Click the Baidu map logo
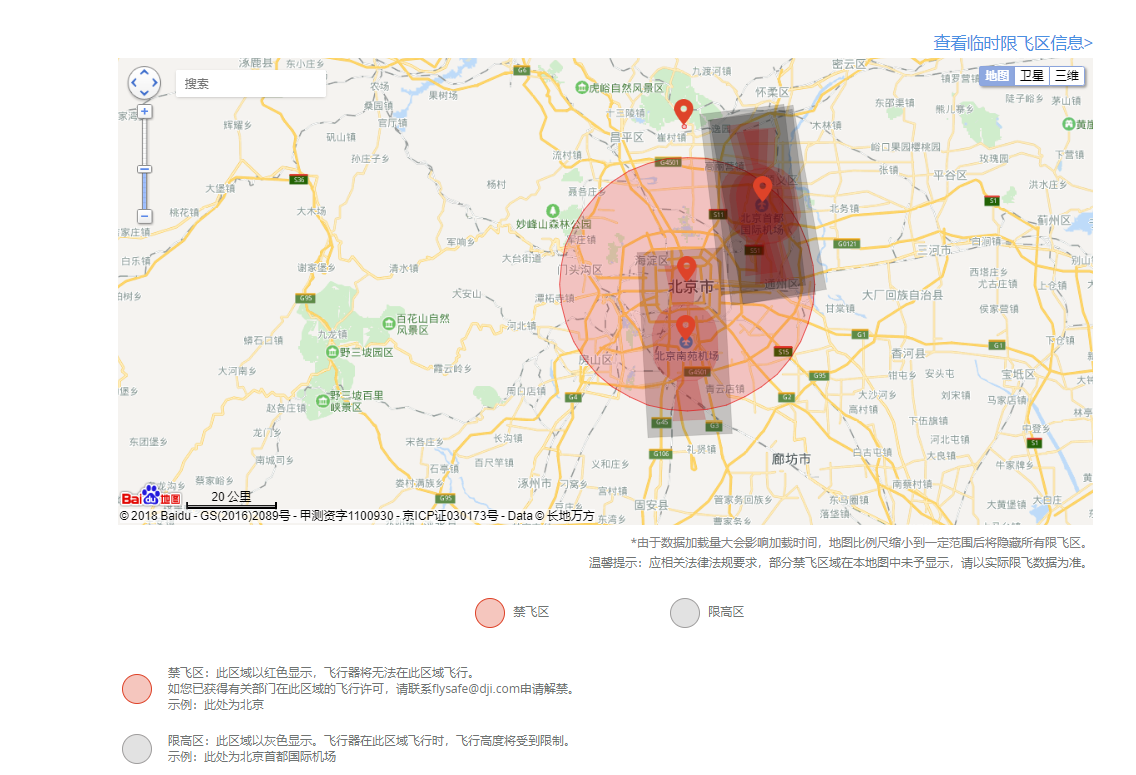1136x775 pixels. pos(151,496)
